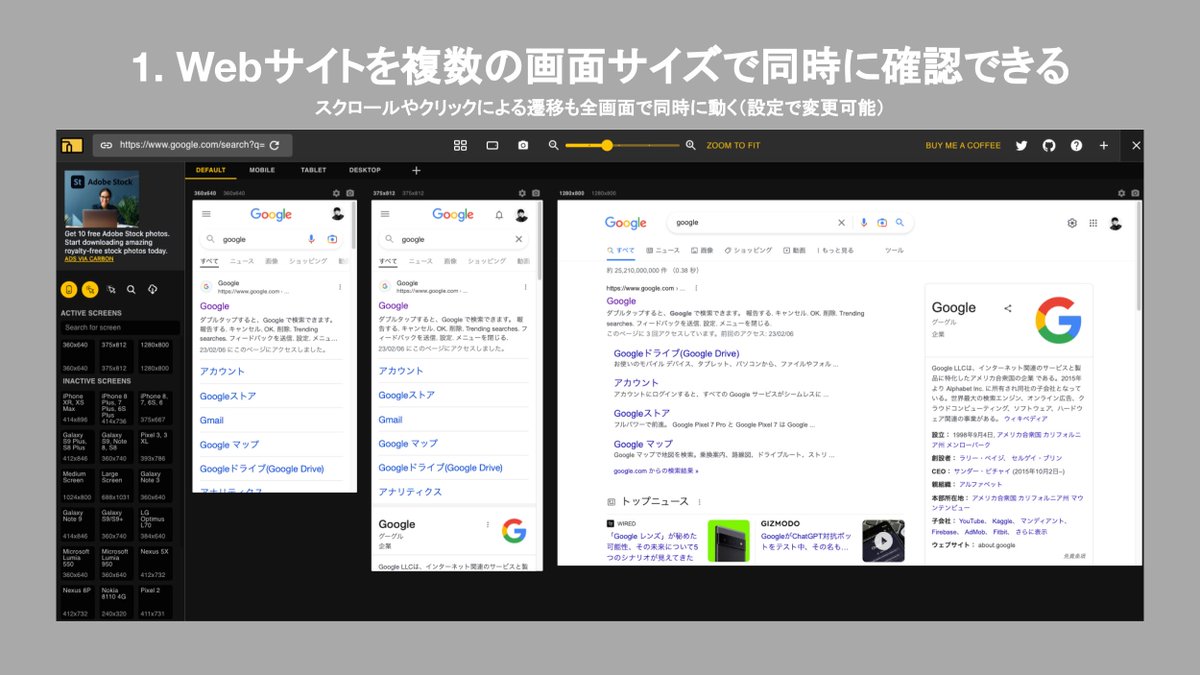Take screenshot of the 360x640 preview

[350, 193]
